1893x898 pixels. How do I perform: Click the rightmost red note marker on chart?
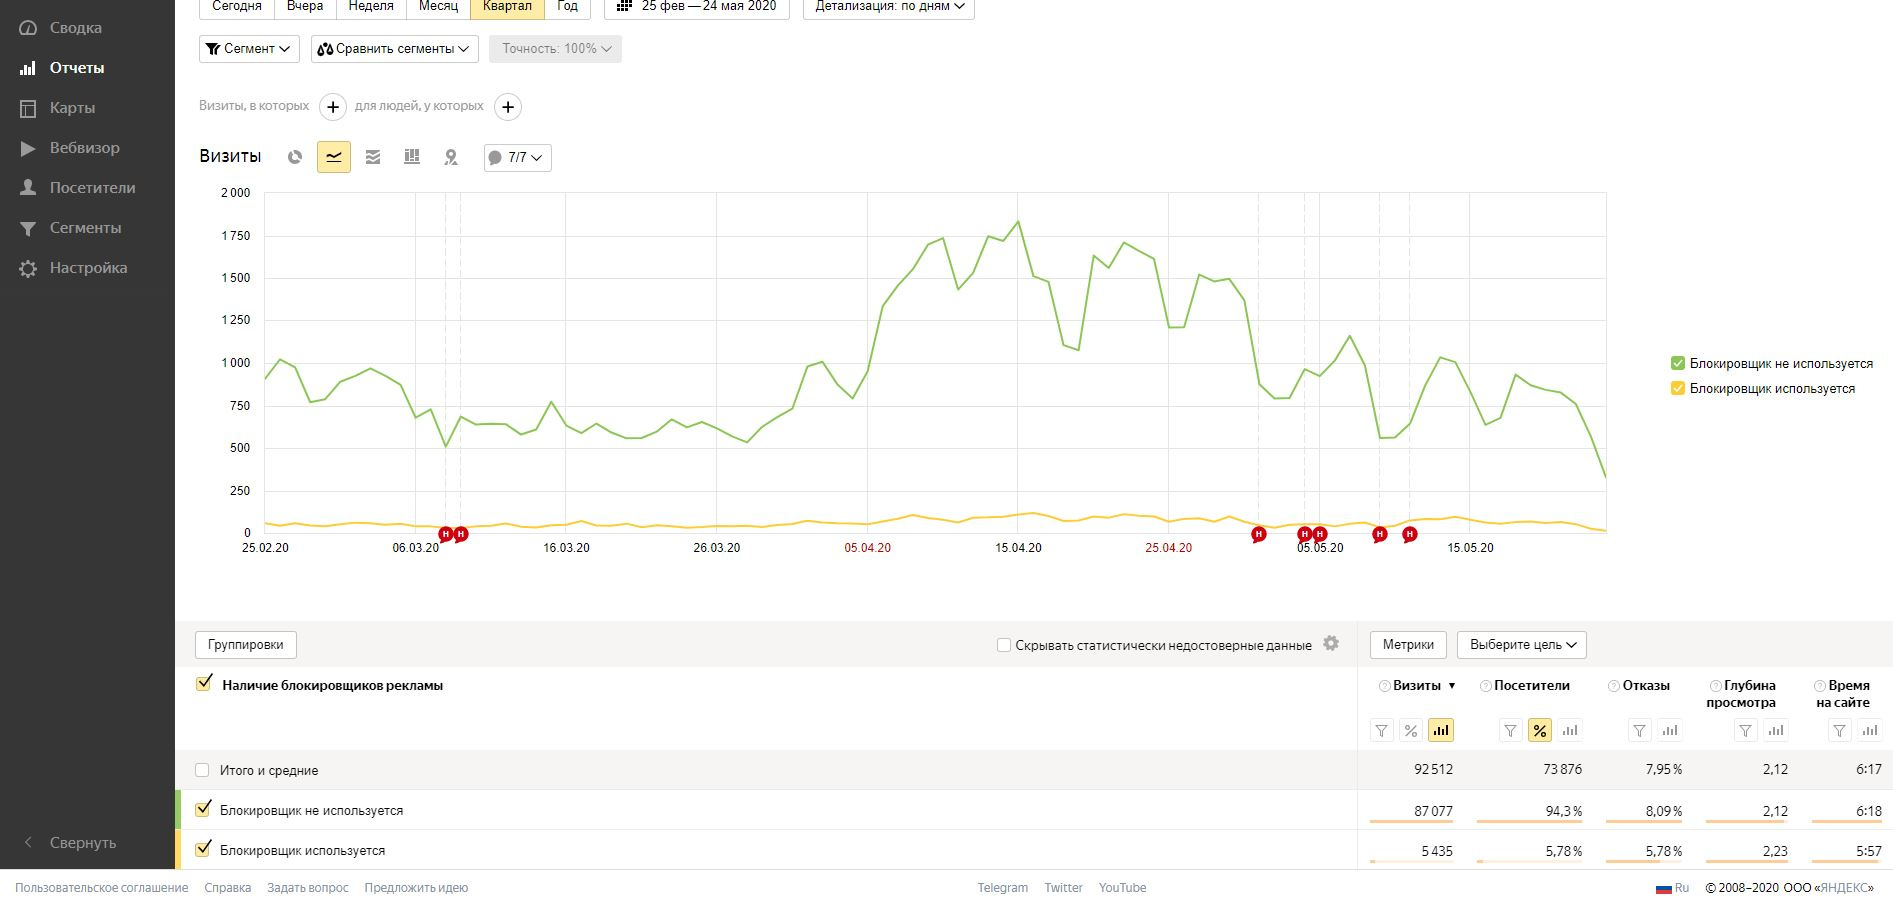pos(1409,534)
